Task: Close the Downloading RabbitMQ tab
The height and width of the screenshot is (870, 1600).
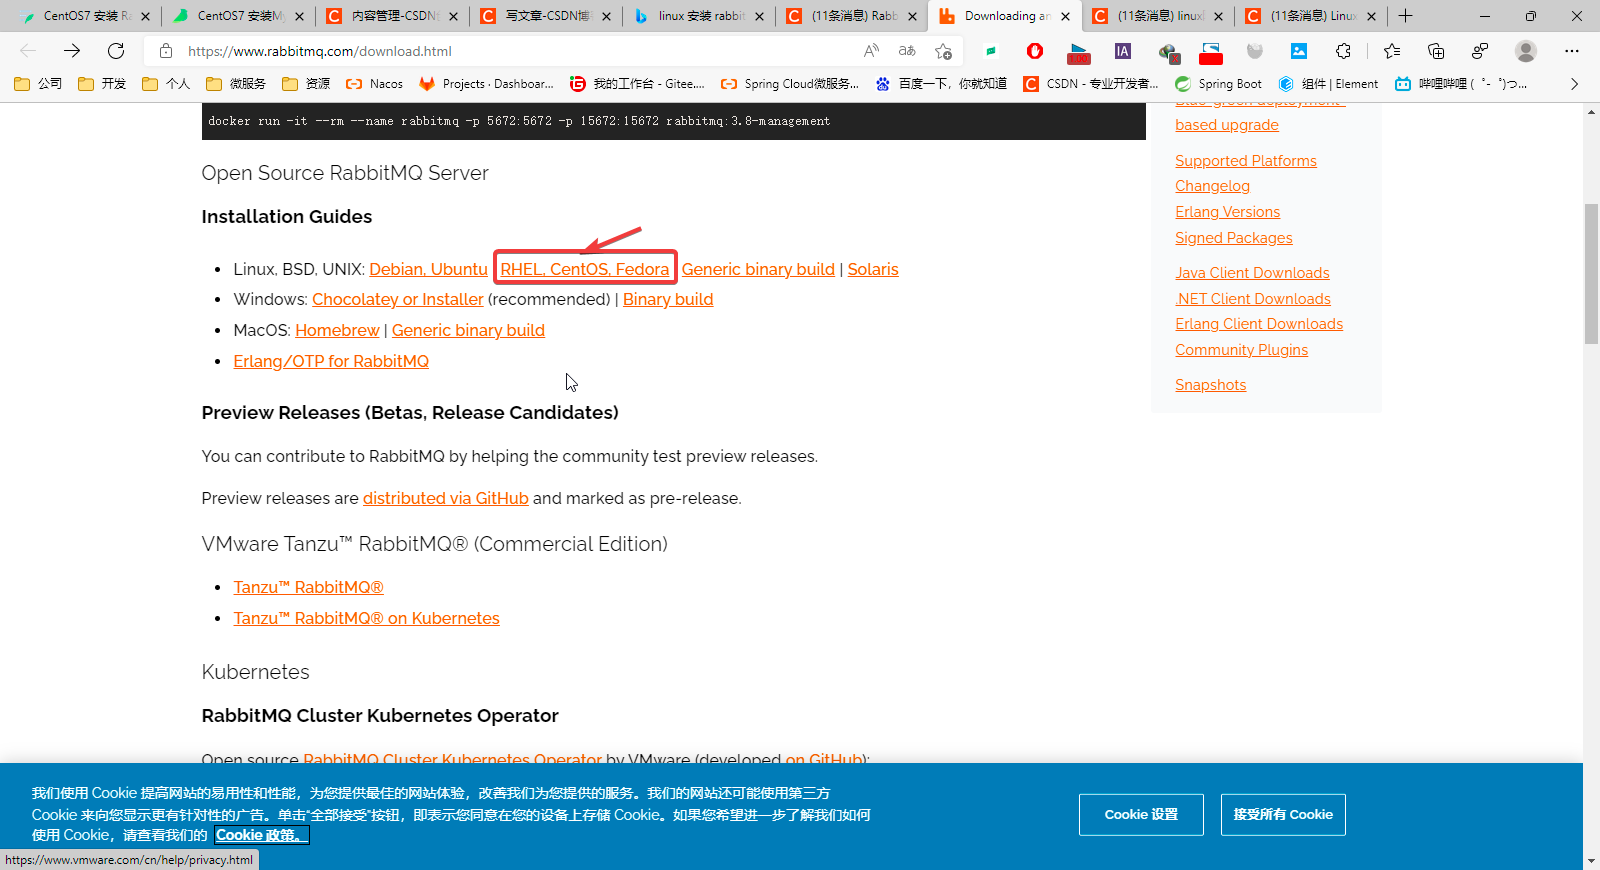Action: [1065, 16]
